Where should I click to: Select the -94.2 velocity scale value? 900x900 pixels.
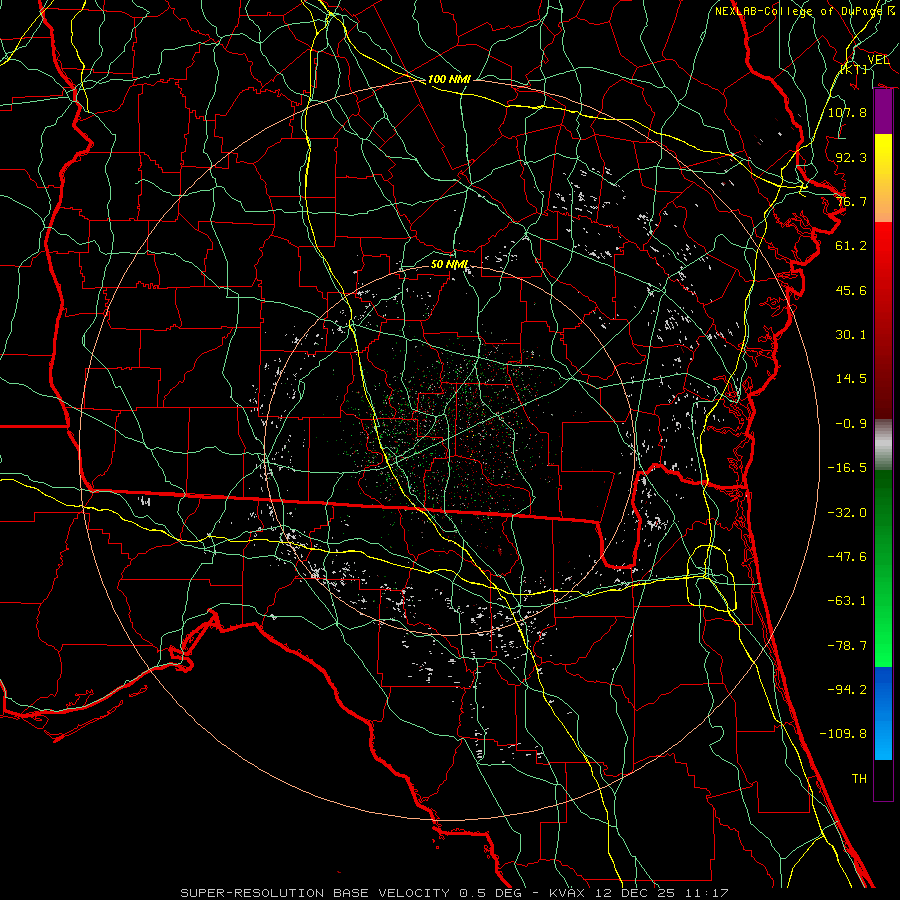point(847,689)
